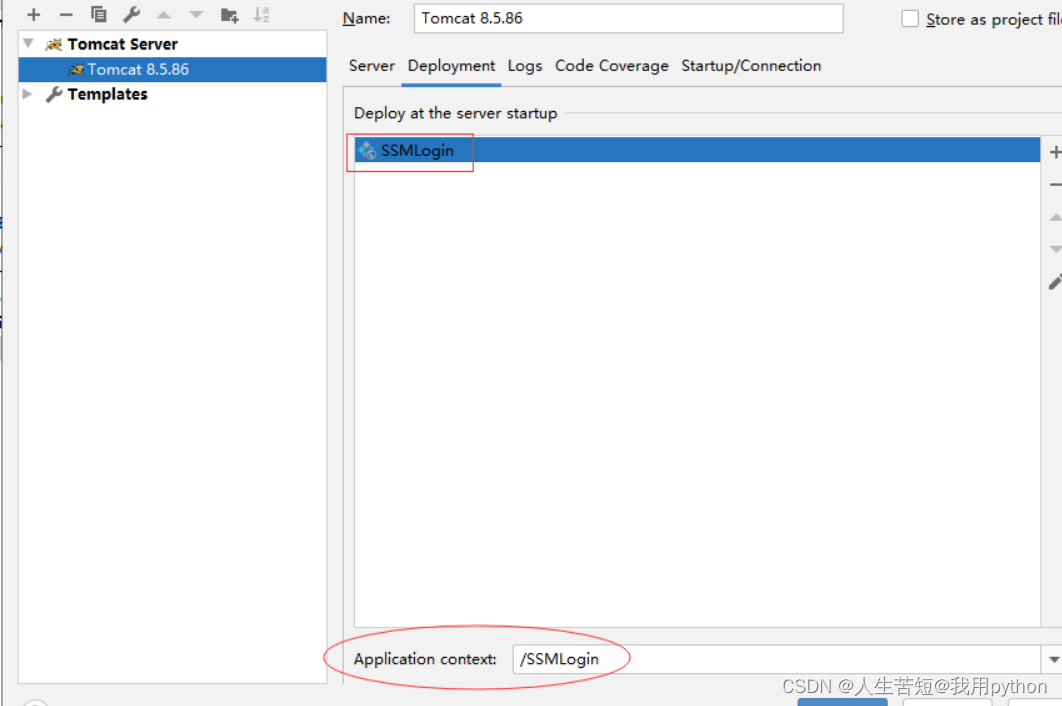The image size is (1062, 706).
Task: Copy configuration using the duplicate icon
Action: click(x=98, y=14)
